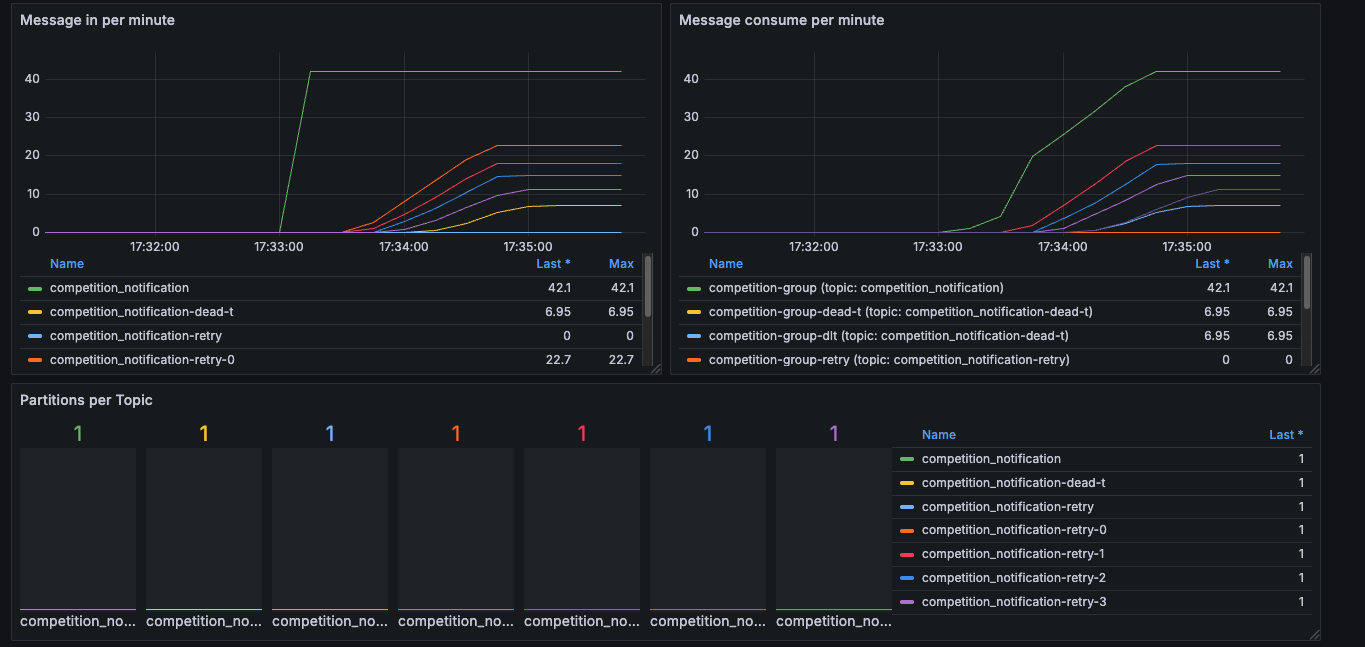This screenshot has height=647, width=1365.
Task: Toggle competition_notification-retry-0 series in Message in legend
Action: click(x=142, y=360)
